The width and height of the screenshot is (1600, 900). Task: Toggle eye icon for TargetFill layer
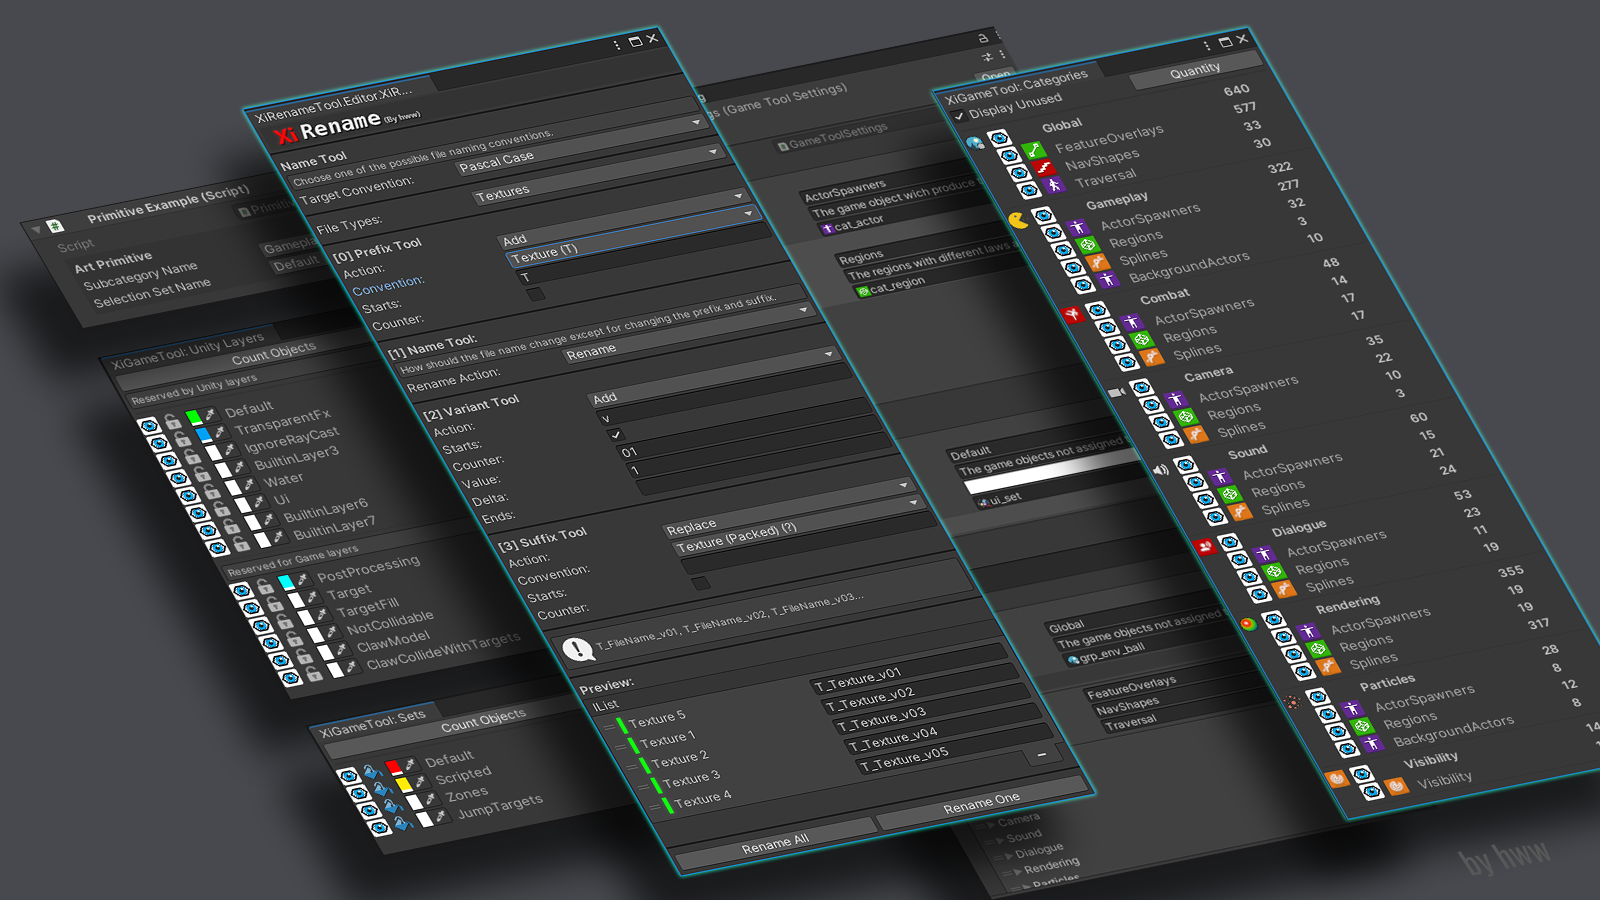pos(261,626)
